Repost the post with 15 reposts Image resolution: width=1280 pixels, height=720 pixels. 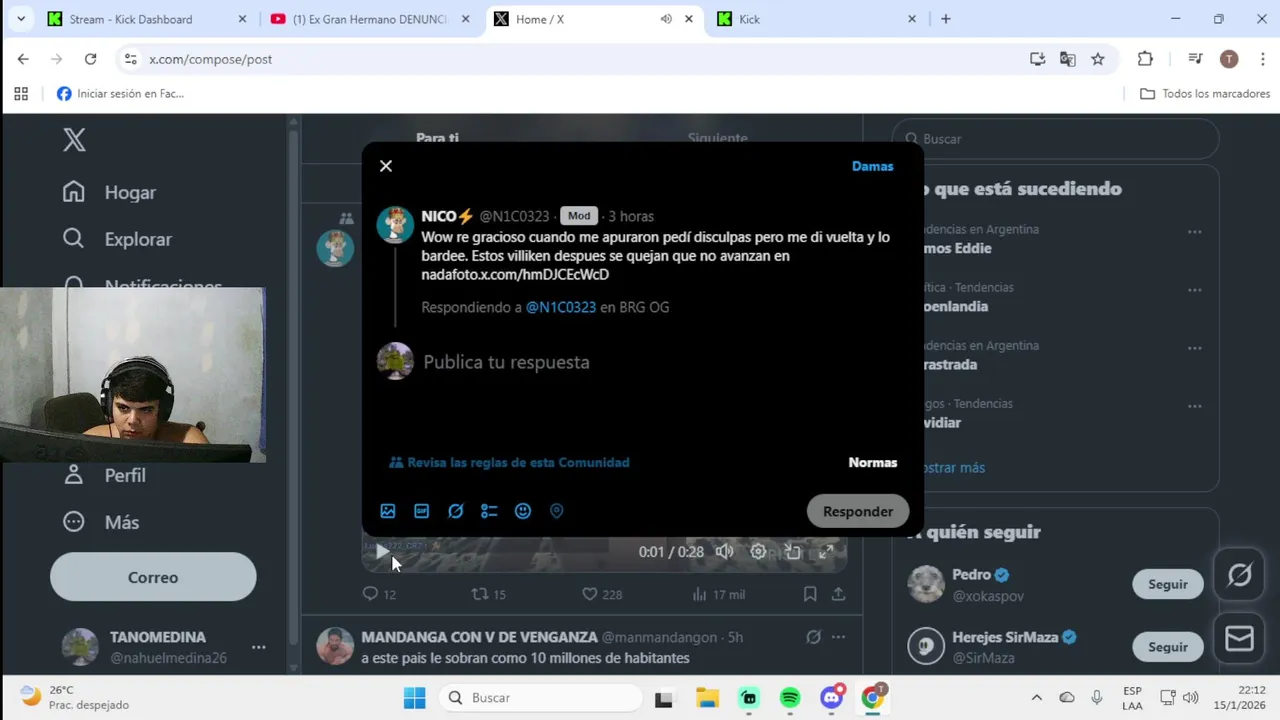pos(489,594)
